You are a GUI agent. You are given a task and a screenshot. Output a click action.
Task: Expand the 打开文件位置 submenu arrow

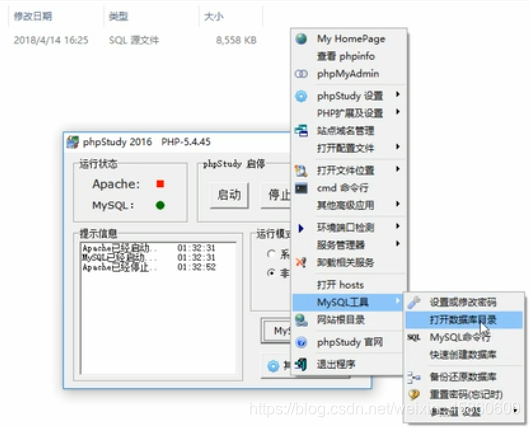[398, 169]
